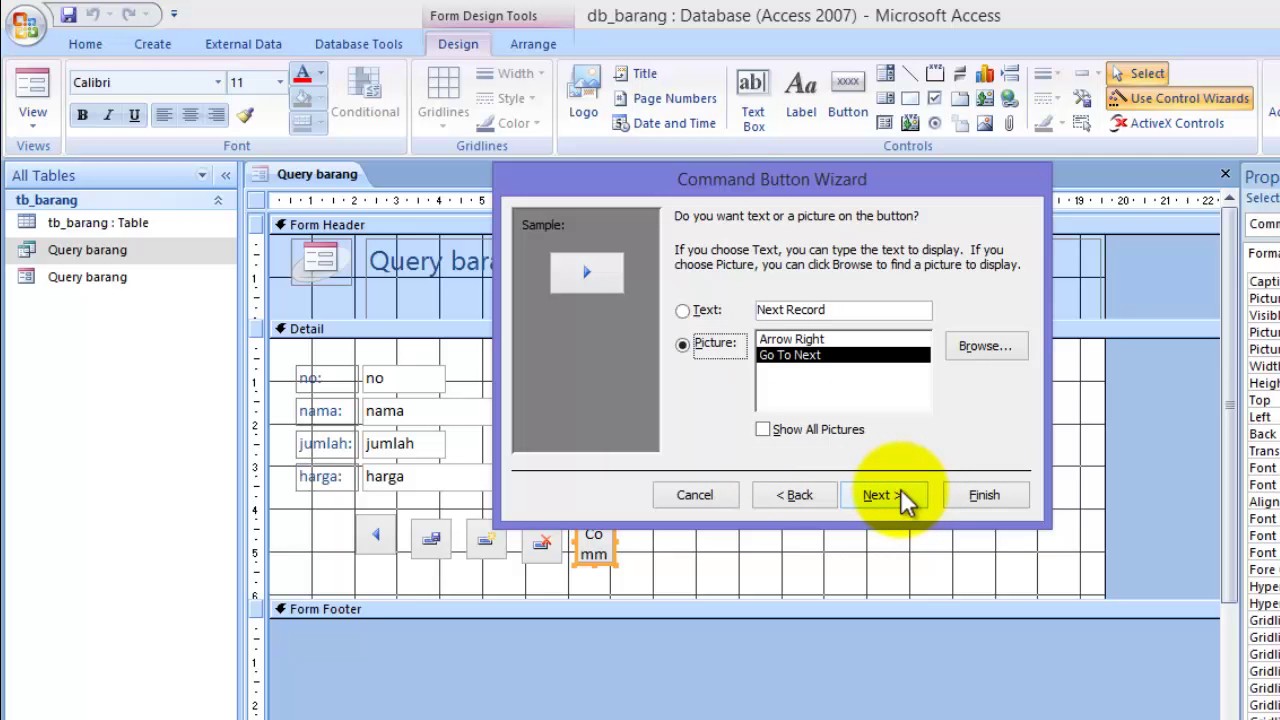1280x720 pixels.
Task: Select the Button control tool
Action: click(x=848, y=93)
